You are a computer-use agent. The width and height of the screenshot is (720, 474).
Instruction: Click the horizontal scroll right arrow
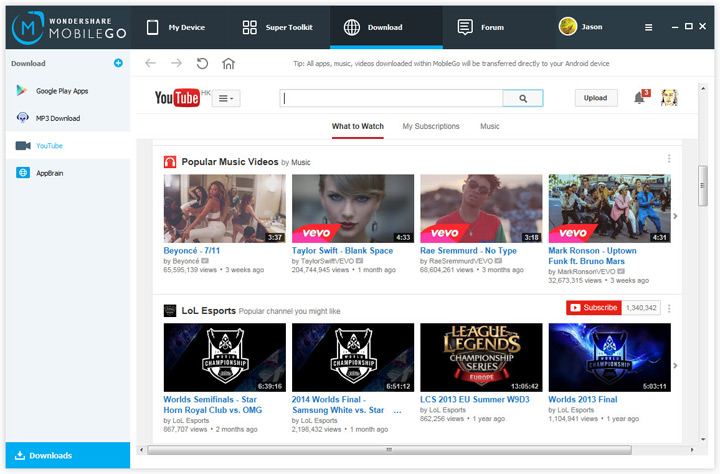pyautogui.click(x=692, y=450)
